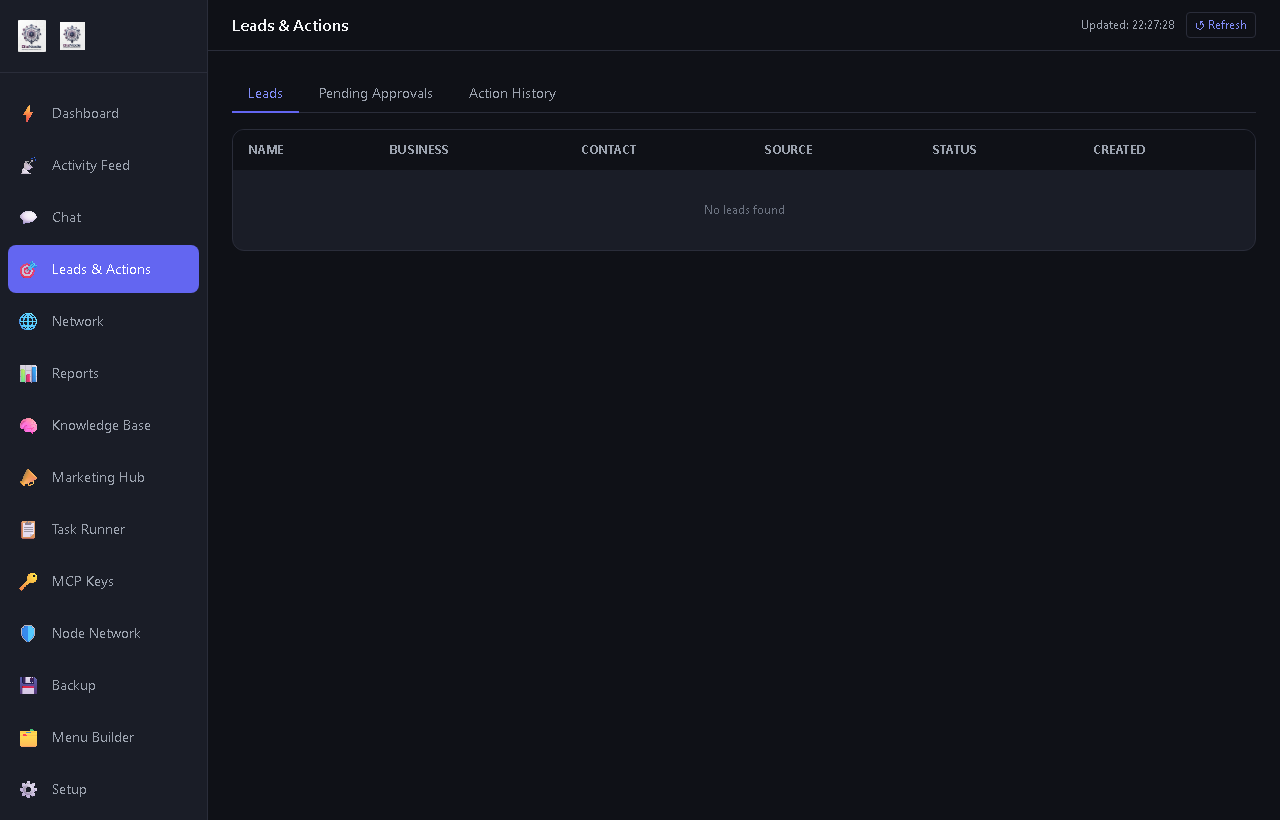Select the Backup floppy disk icon

pyautogui.click(x=28, y=685)
